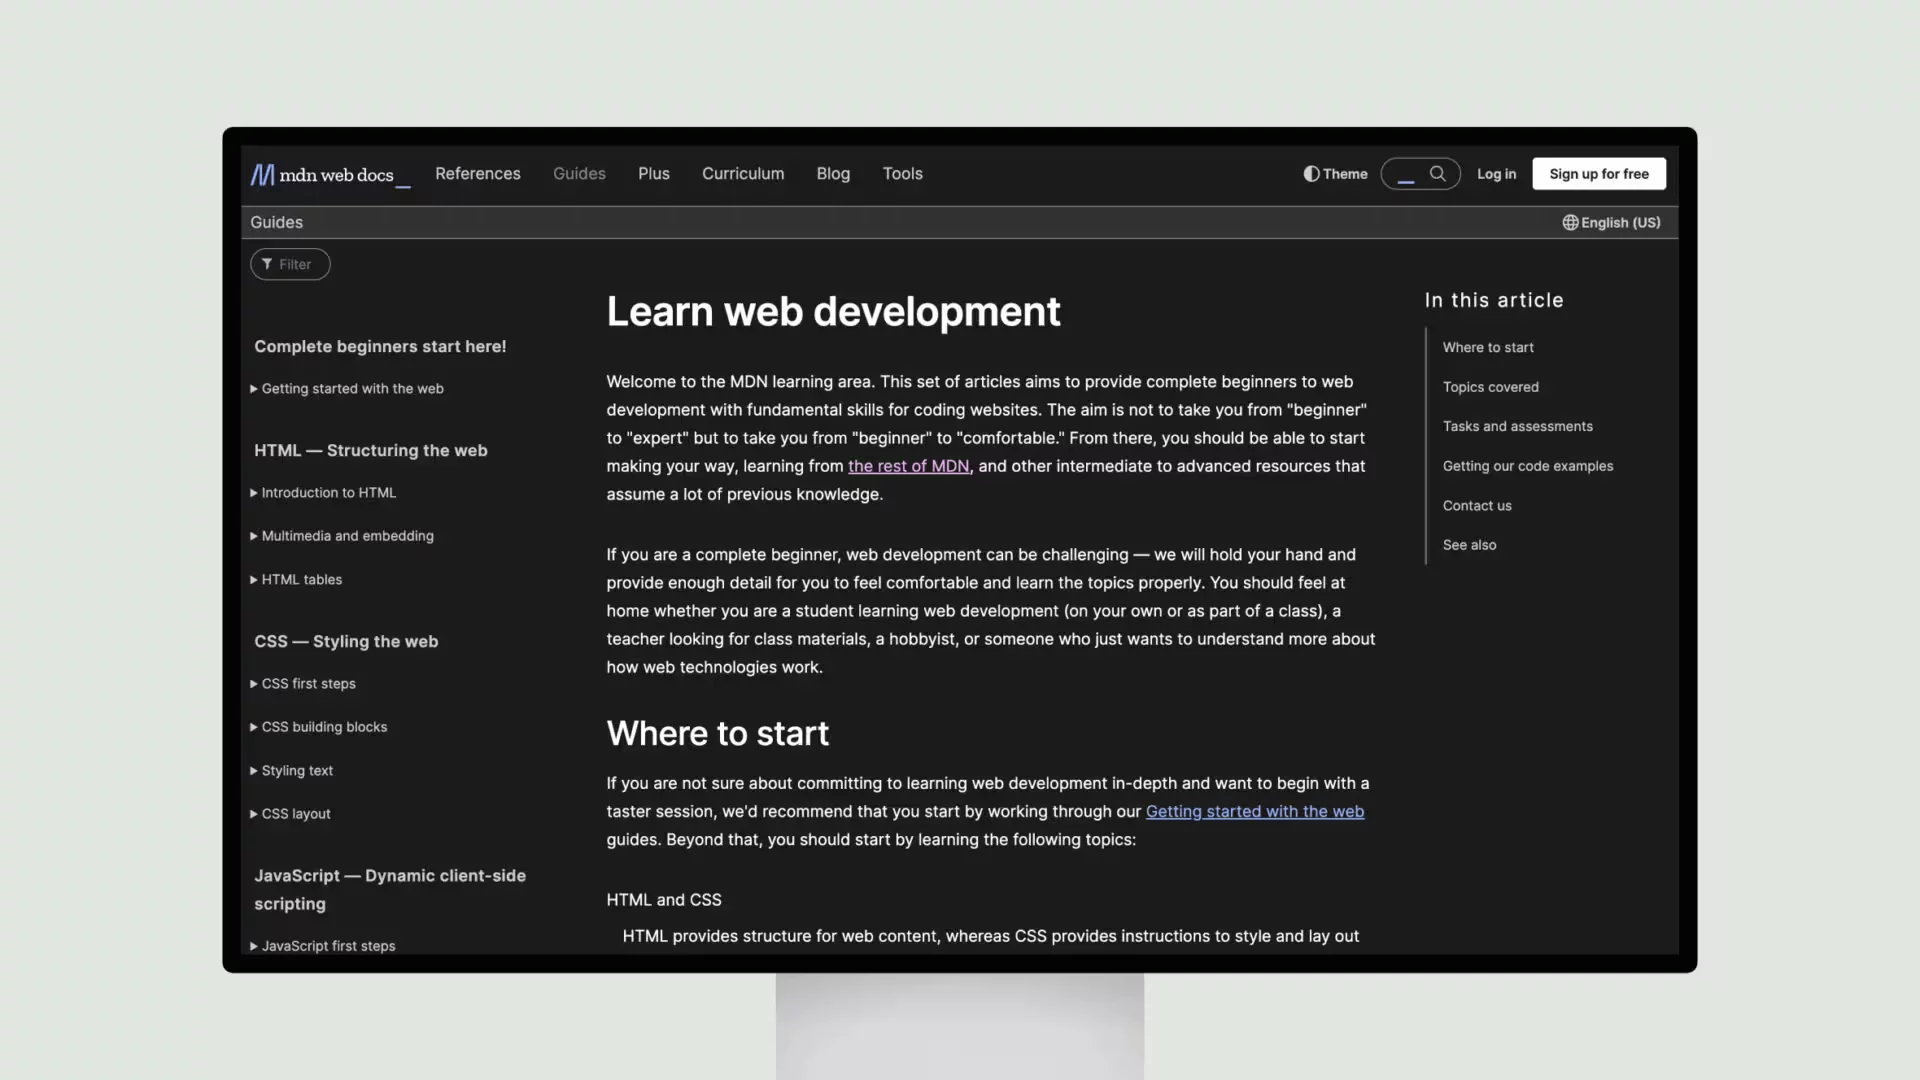The width and height of the screenshot is (1920, 1080).
Task: Open the search bar icon
Action: click(x=1437, y=173)
